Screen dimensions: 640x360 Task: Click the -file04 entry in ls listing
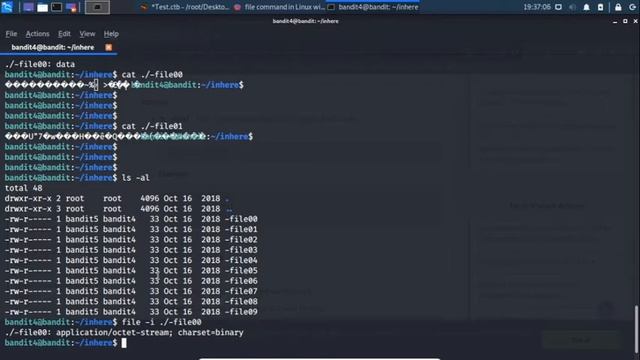[x=241, y=260]
